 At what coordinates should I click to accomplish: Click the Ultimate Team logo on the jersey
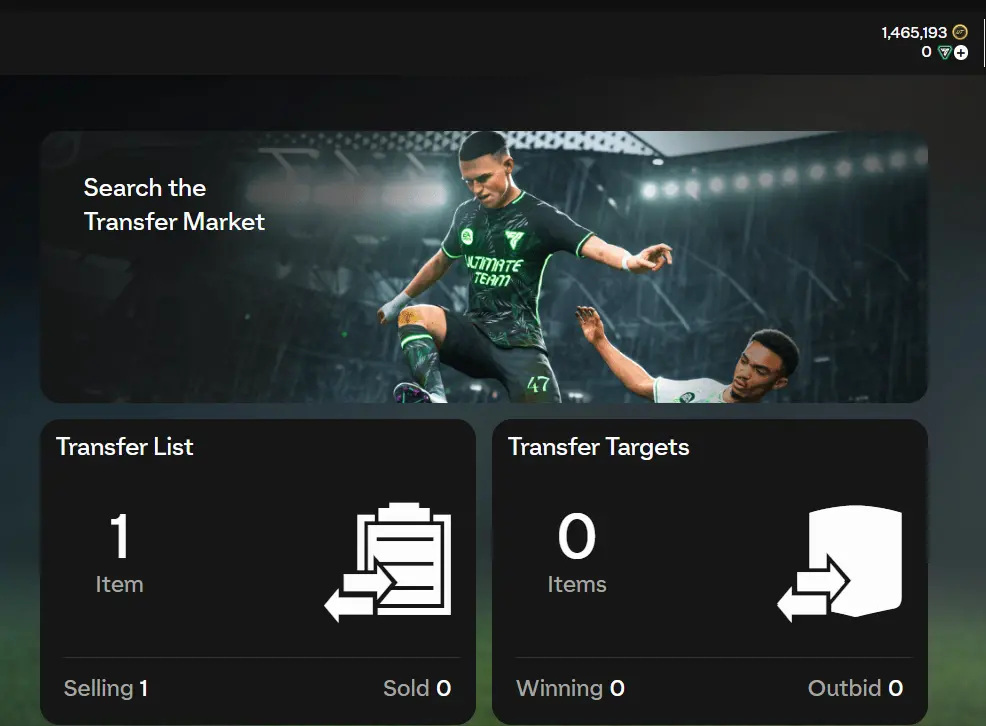[x=494, y=271]
